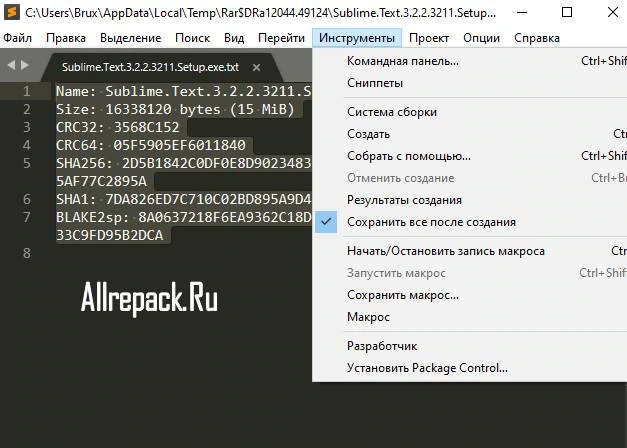627x448 pixels.
Task: Close the Инструменты menu
Action: click(x=357, y=38)
